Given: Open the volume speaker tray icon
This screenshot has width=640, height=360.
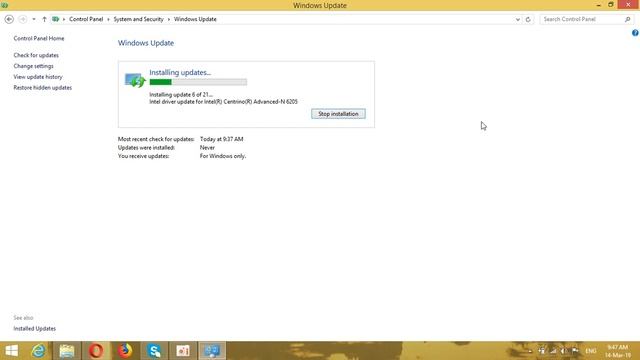Looking at the screenshot, I should click(x=564, y=351).
